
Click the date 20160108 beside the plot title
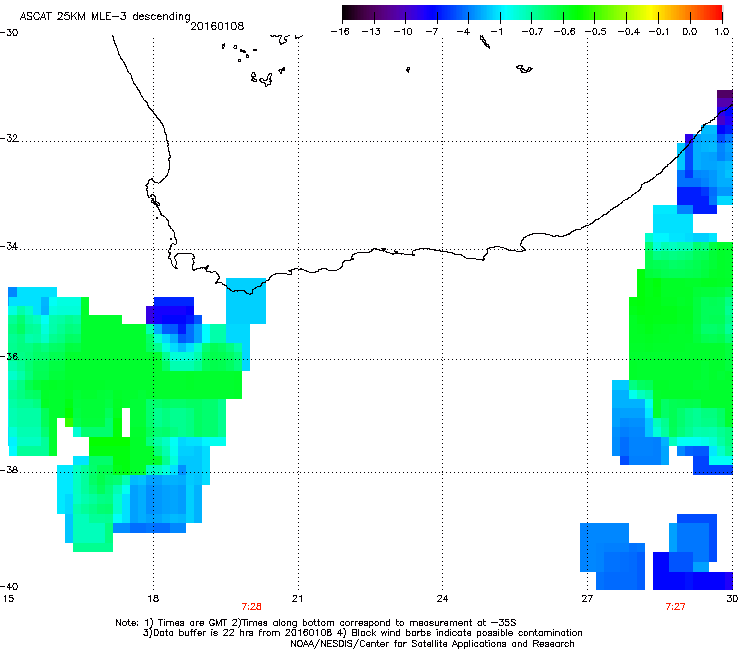[217, 26]
